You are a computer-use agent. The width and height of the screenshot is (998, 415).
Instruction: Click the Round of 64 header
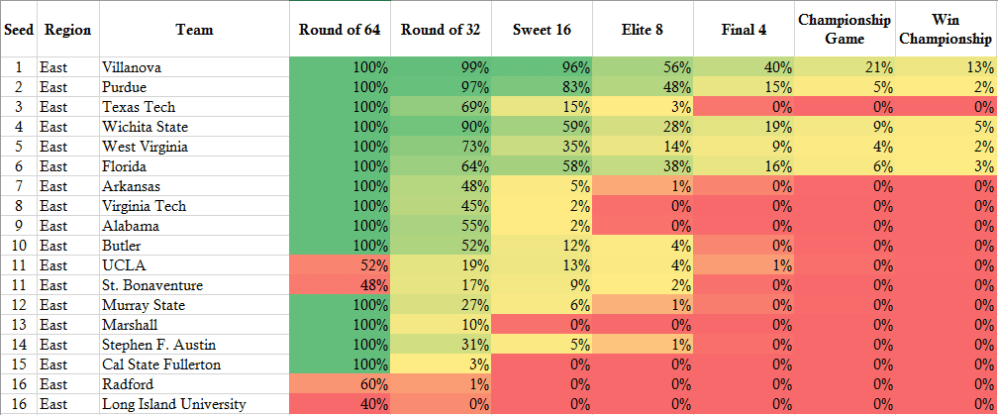339,30
